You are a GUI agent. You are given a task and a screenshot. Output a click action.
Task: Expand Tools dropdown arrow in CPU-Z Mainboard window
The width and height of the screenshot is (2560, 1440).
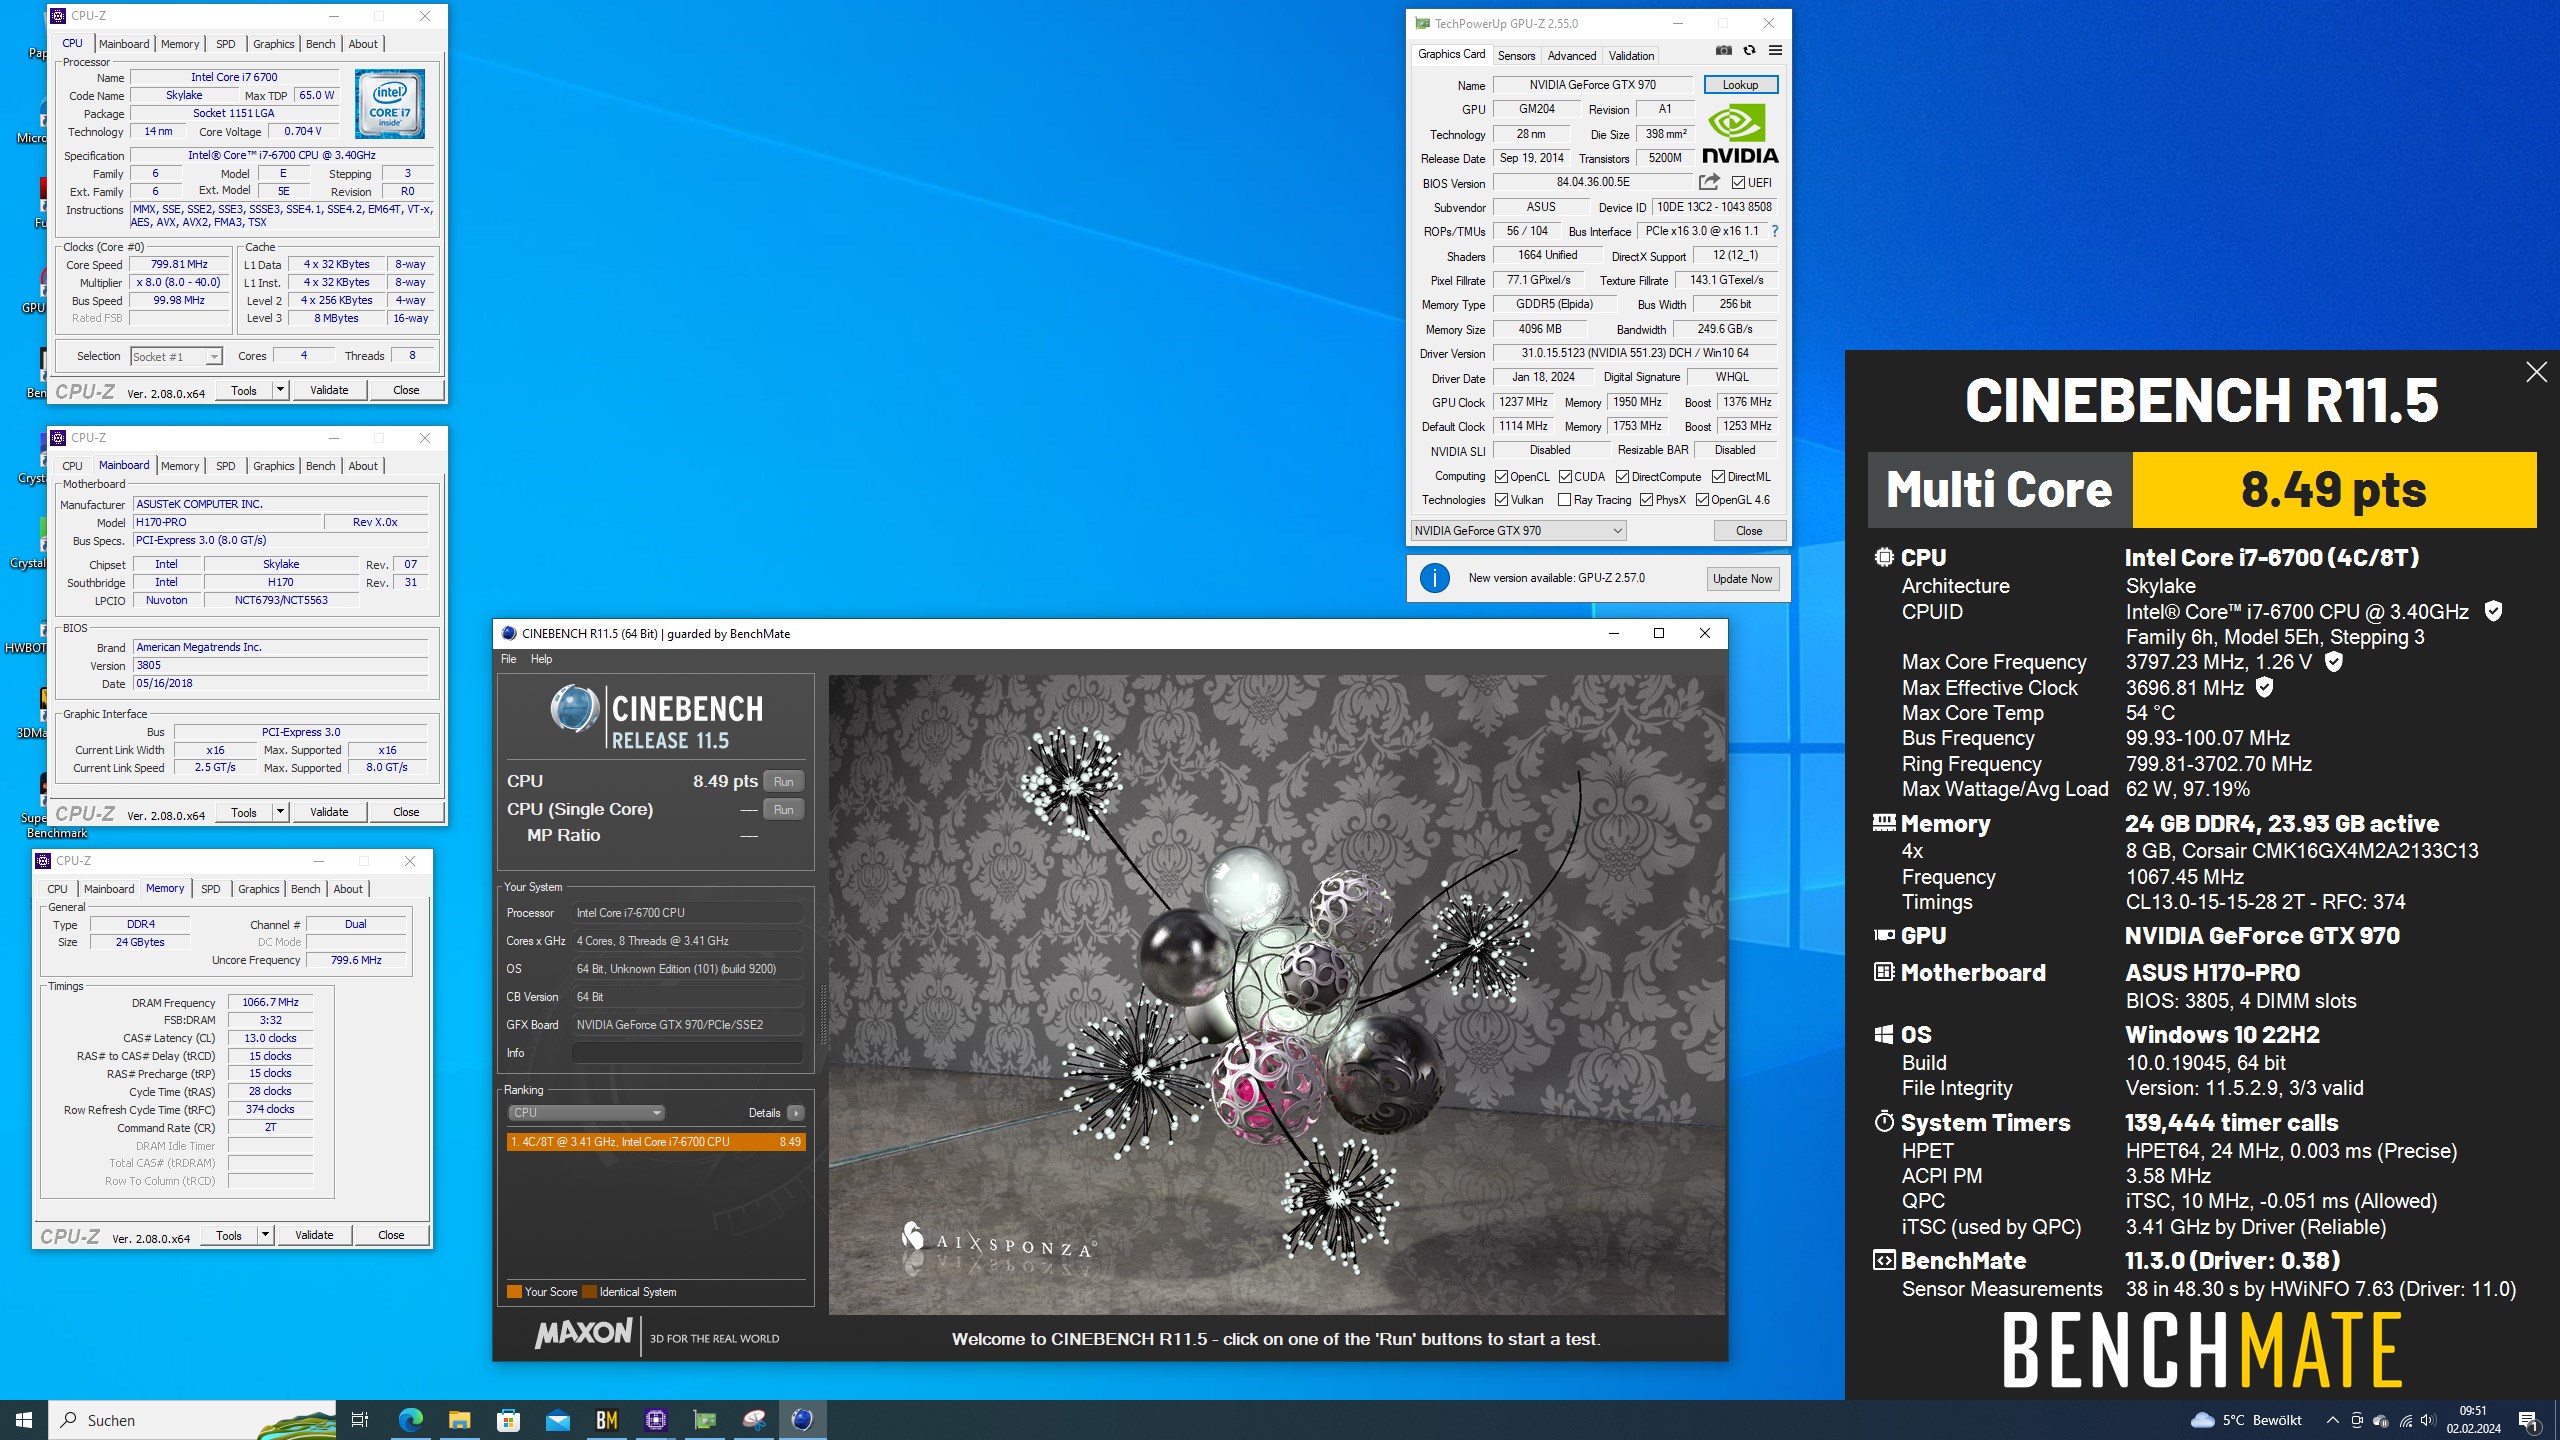(x=281, y=812)
